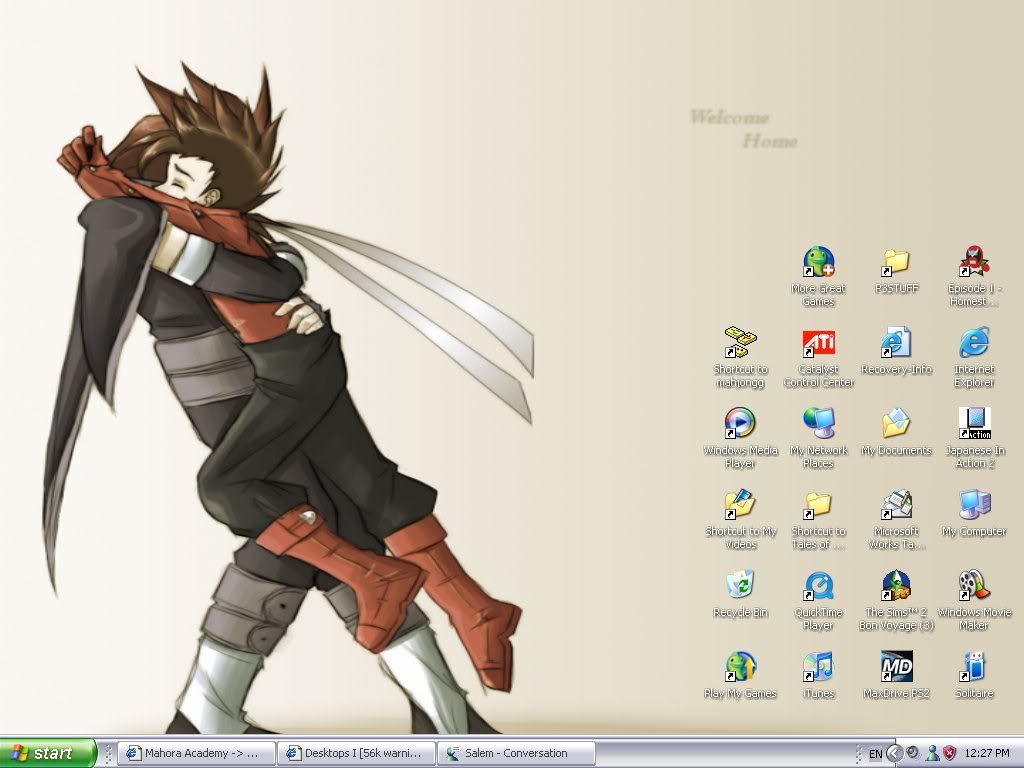1024x768 pixels.
Task: Select the PS3STUFF folder
Action: tap(896, 263)
